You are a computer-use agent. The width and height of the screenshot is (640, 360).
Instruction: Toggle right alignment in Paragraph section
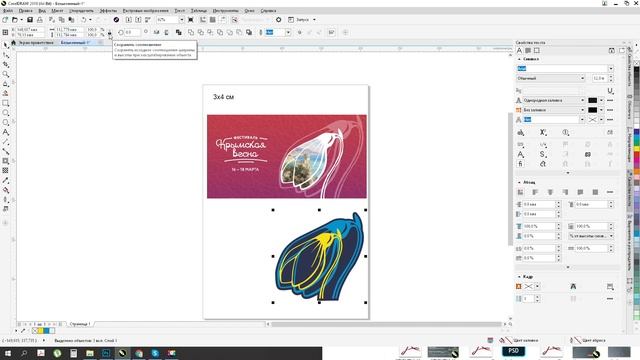click(x=565, y=192)
